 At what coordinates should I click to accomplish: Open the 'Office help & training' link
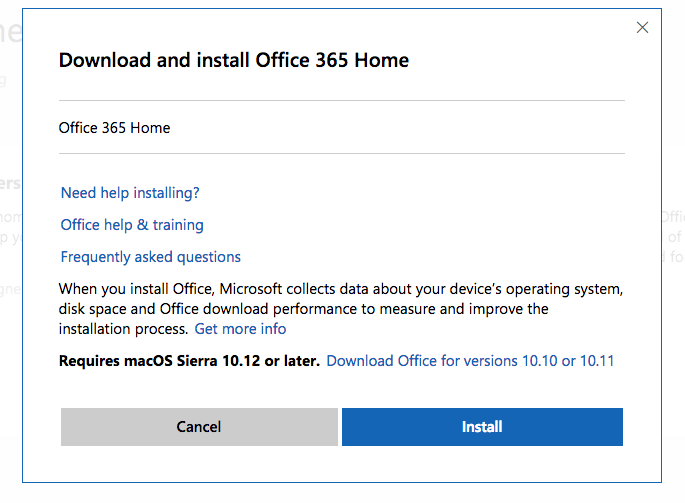132,225
